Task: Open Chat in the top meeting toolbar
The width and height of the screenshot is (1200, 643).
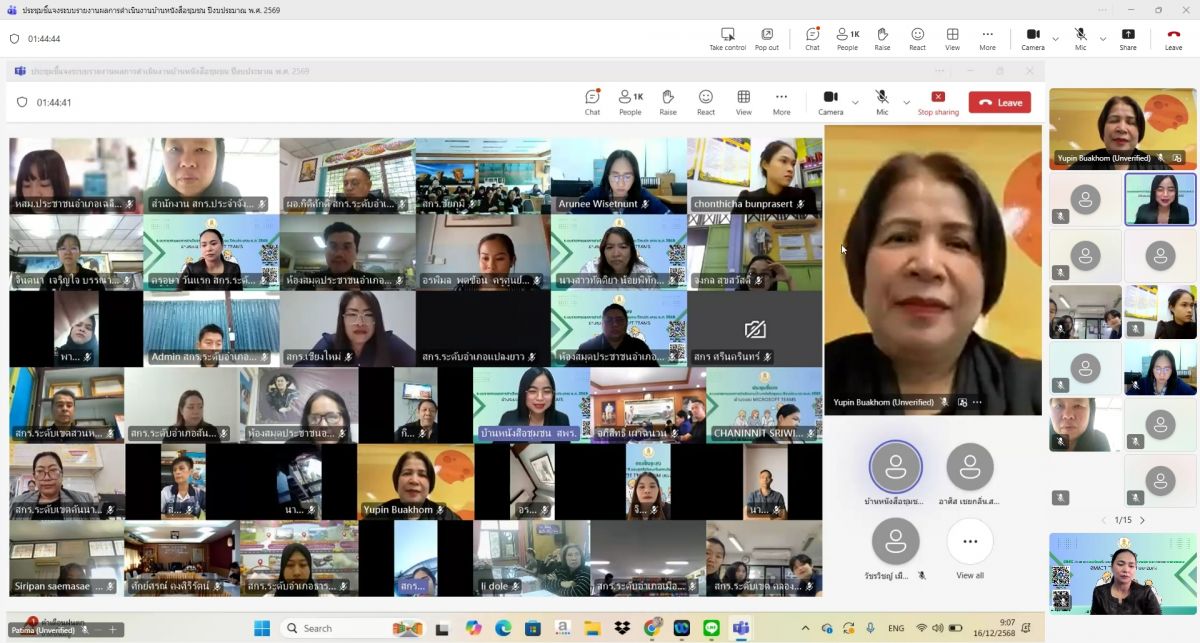Action: [812, 38]
